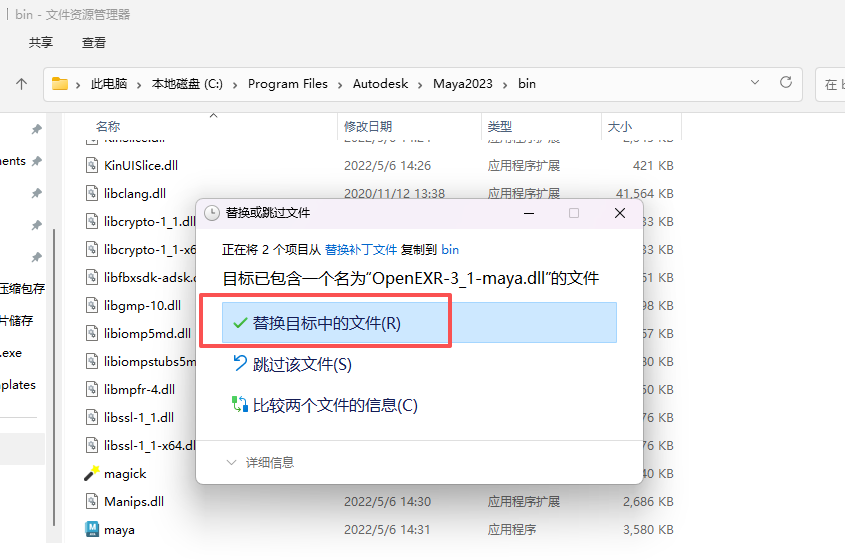Expand chevron after Autodesk breadcrumb
This screenshot has width=845, height=560.
420,85
